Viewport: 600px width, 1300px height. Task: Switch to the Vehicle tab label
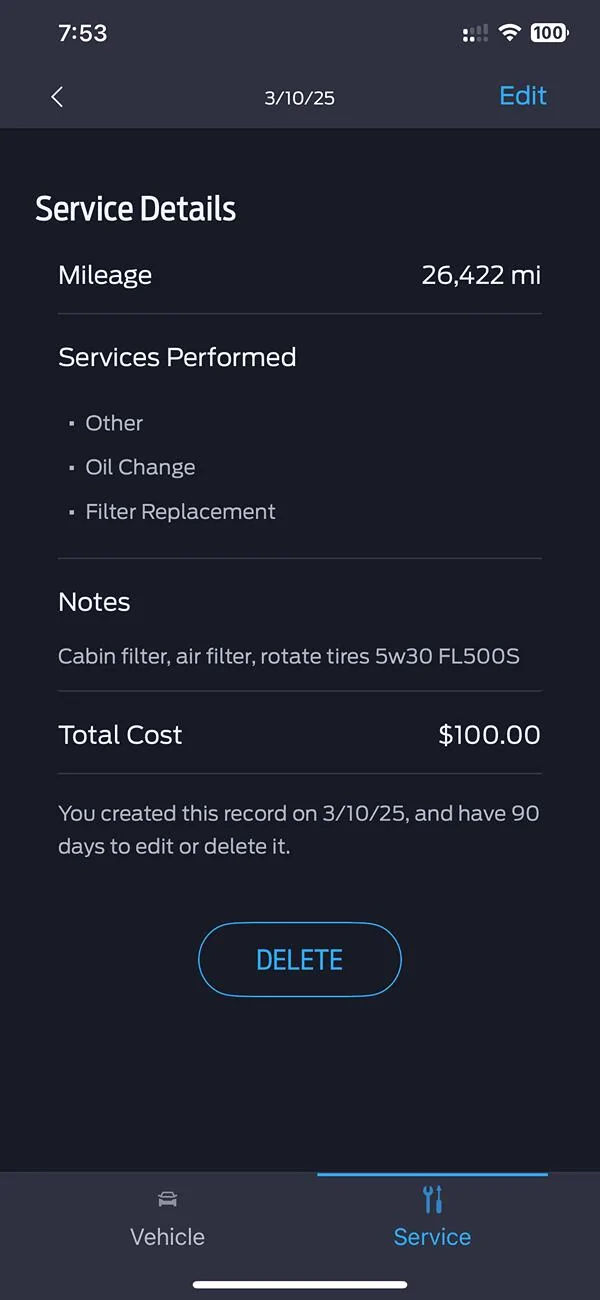pyautogui.click(x=167, y=1237)
